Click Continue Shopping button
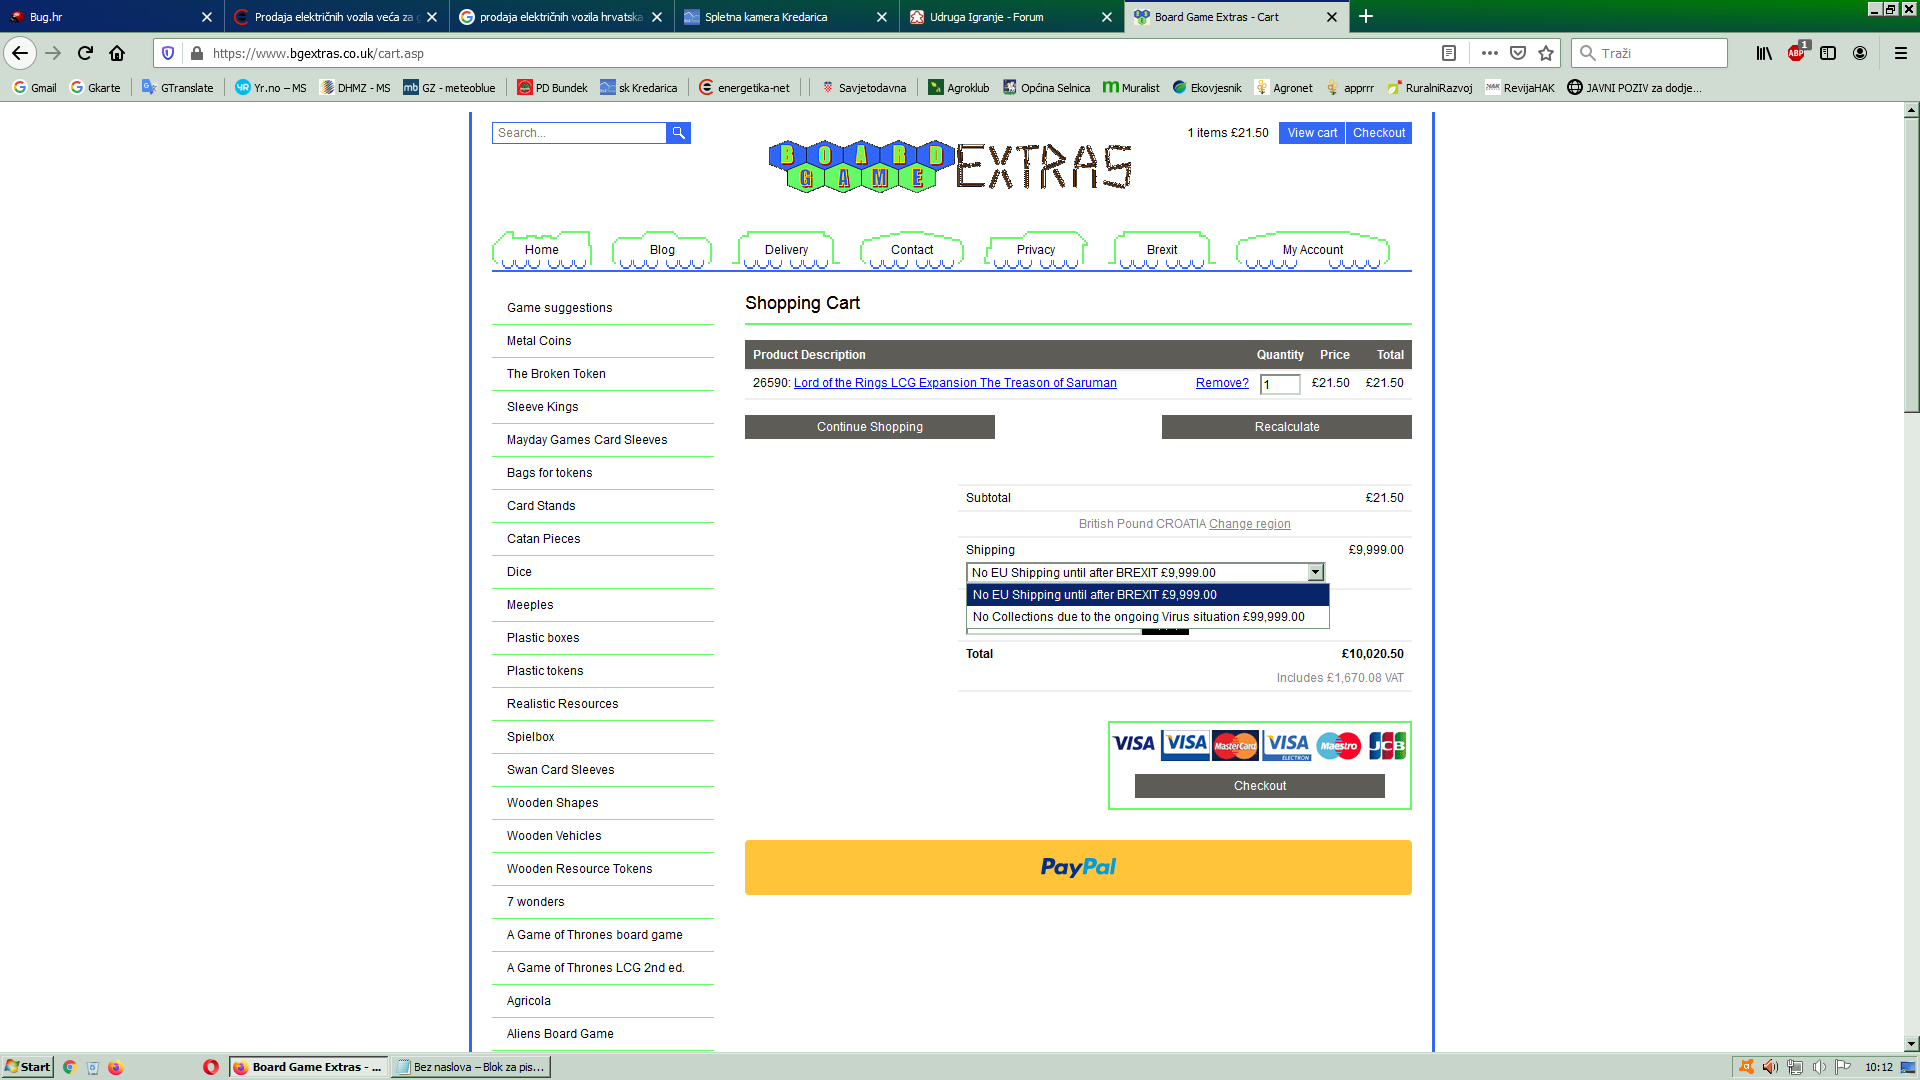 pos(870,427)
